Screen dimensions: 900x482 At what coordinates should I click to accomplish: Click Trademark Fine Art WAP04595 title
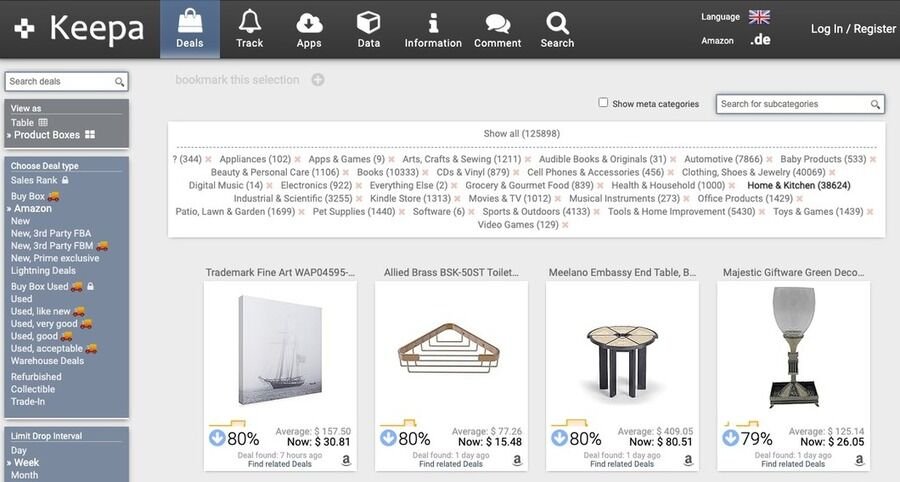click(280, 273)
